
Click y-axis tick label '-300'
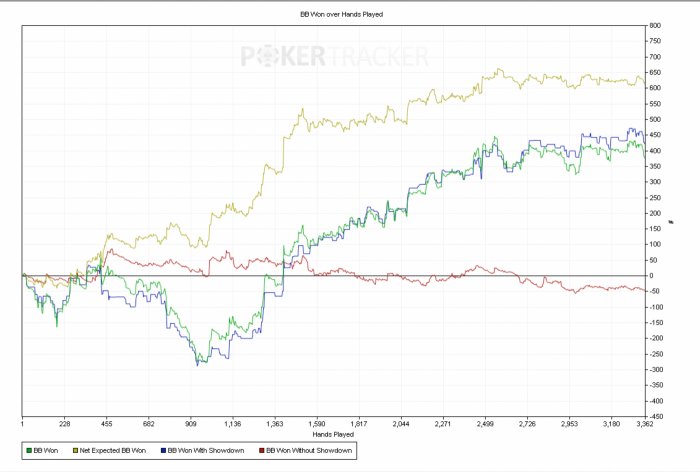[656, 370]
